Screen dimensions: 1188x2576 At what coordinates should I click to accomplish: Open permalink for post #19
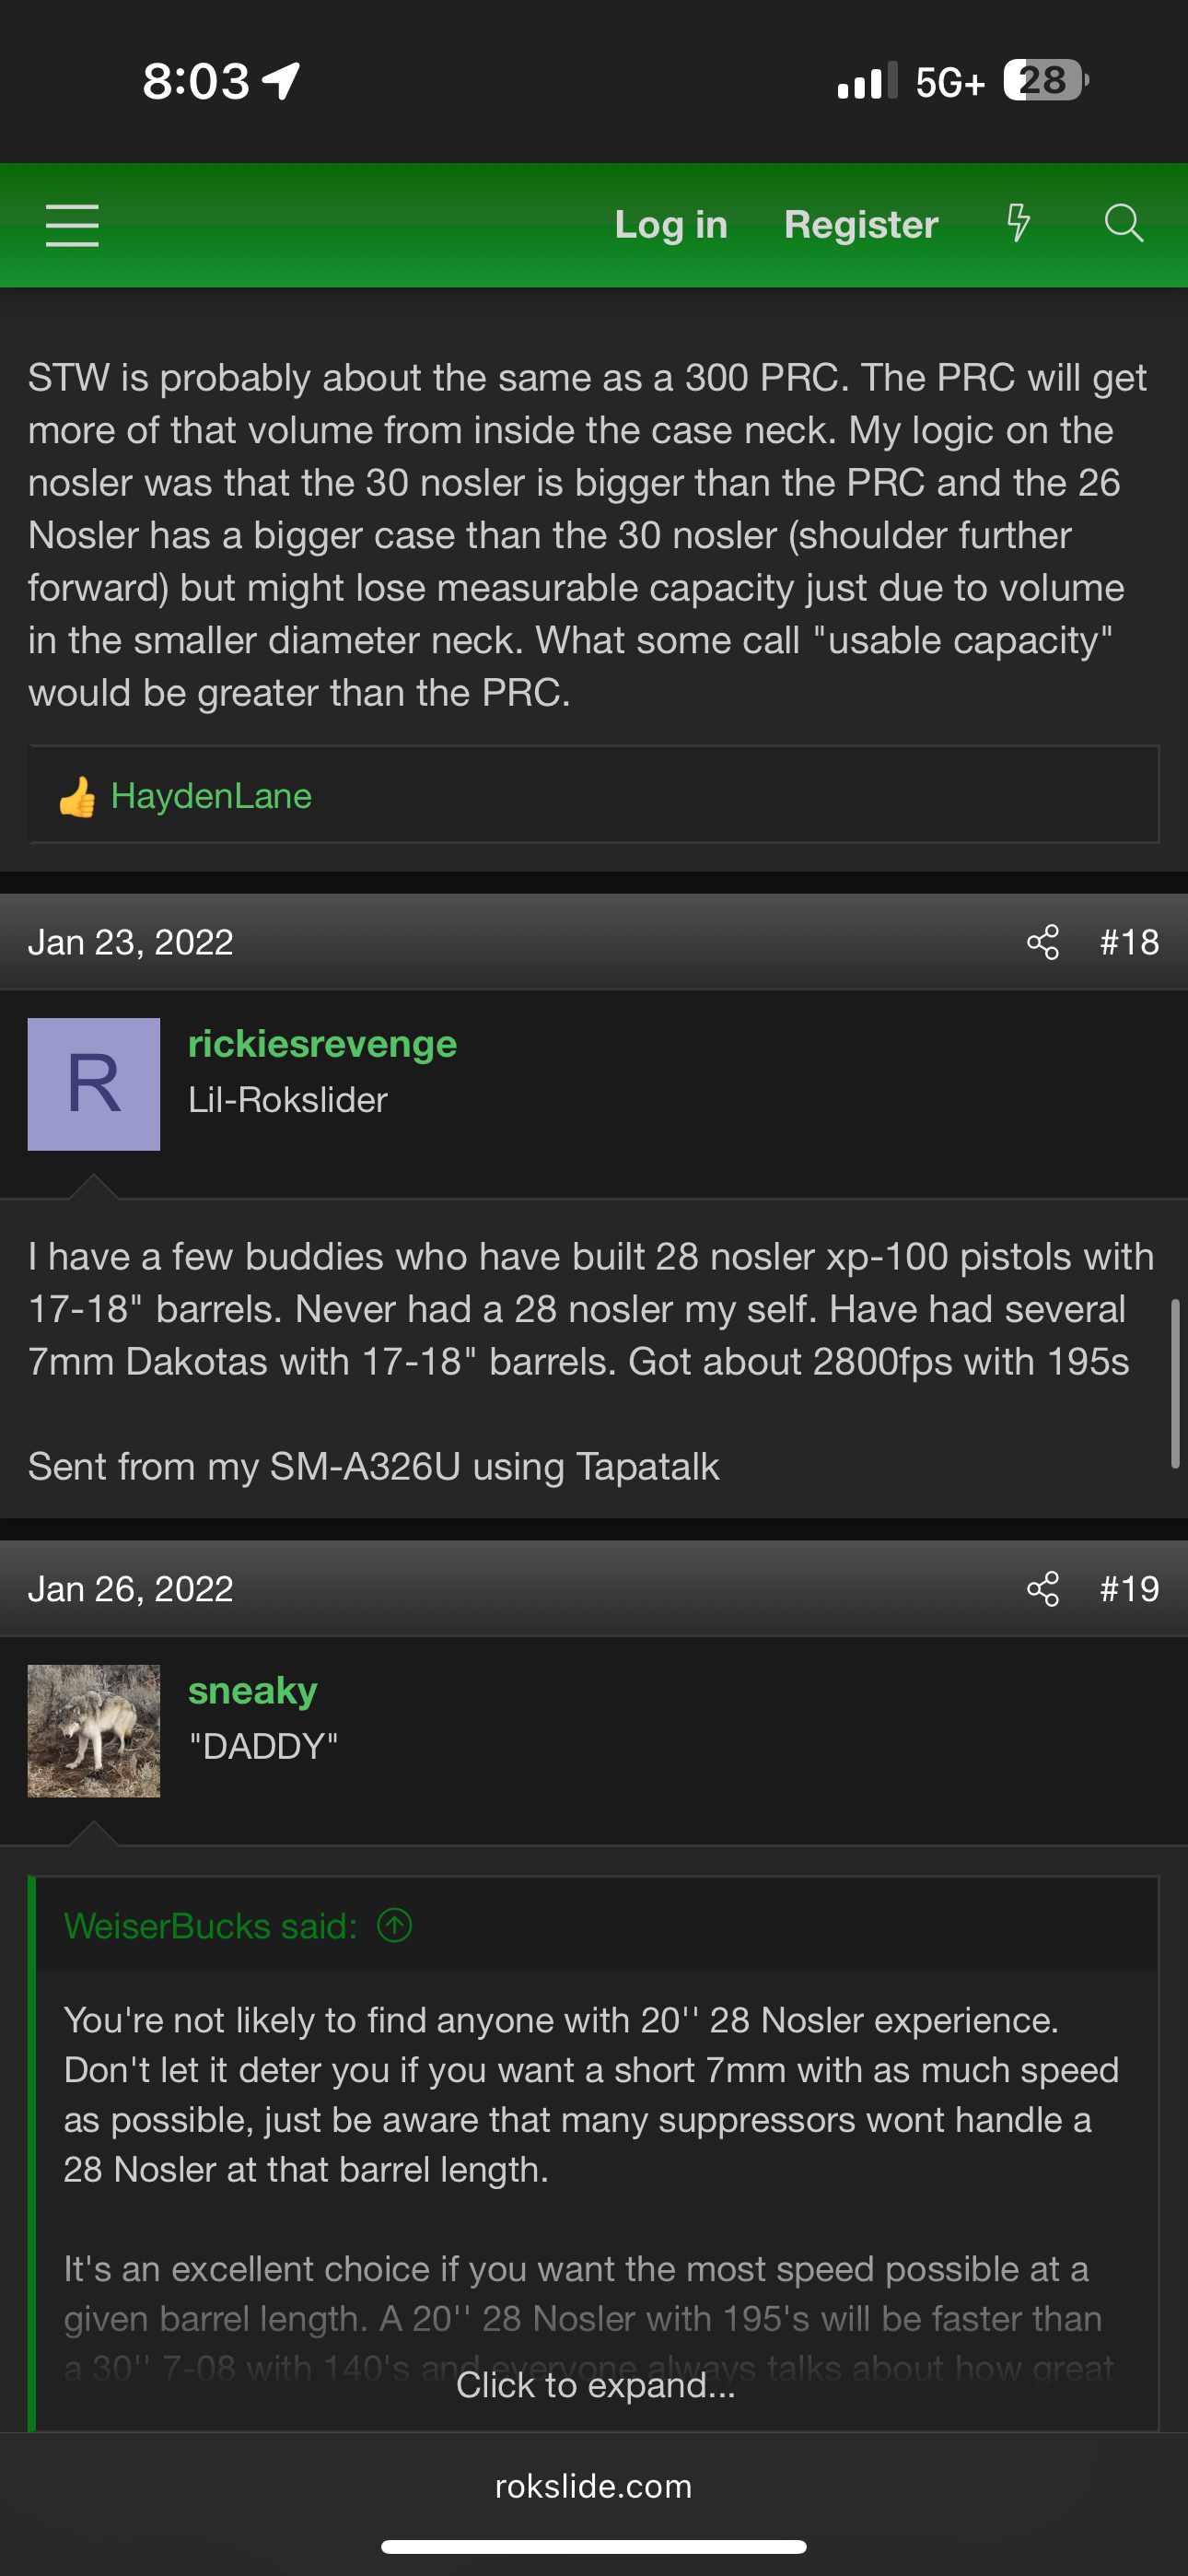pos(1129,1589)
